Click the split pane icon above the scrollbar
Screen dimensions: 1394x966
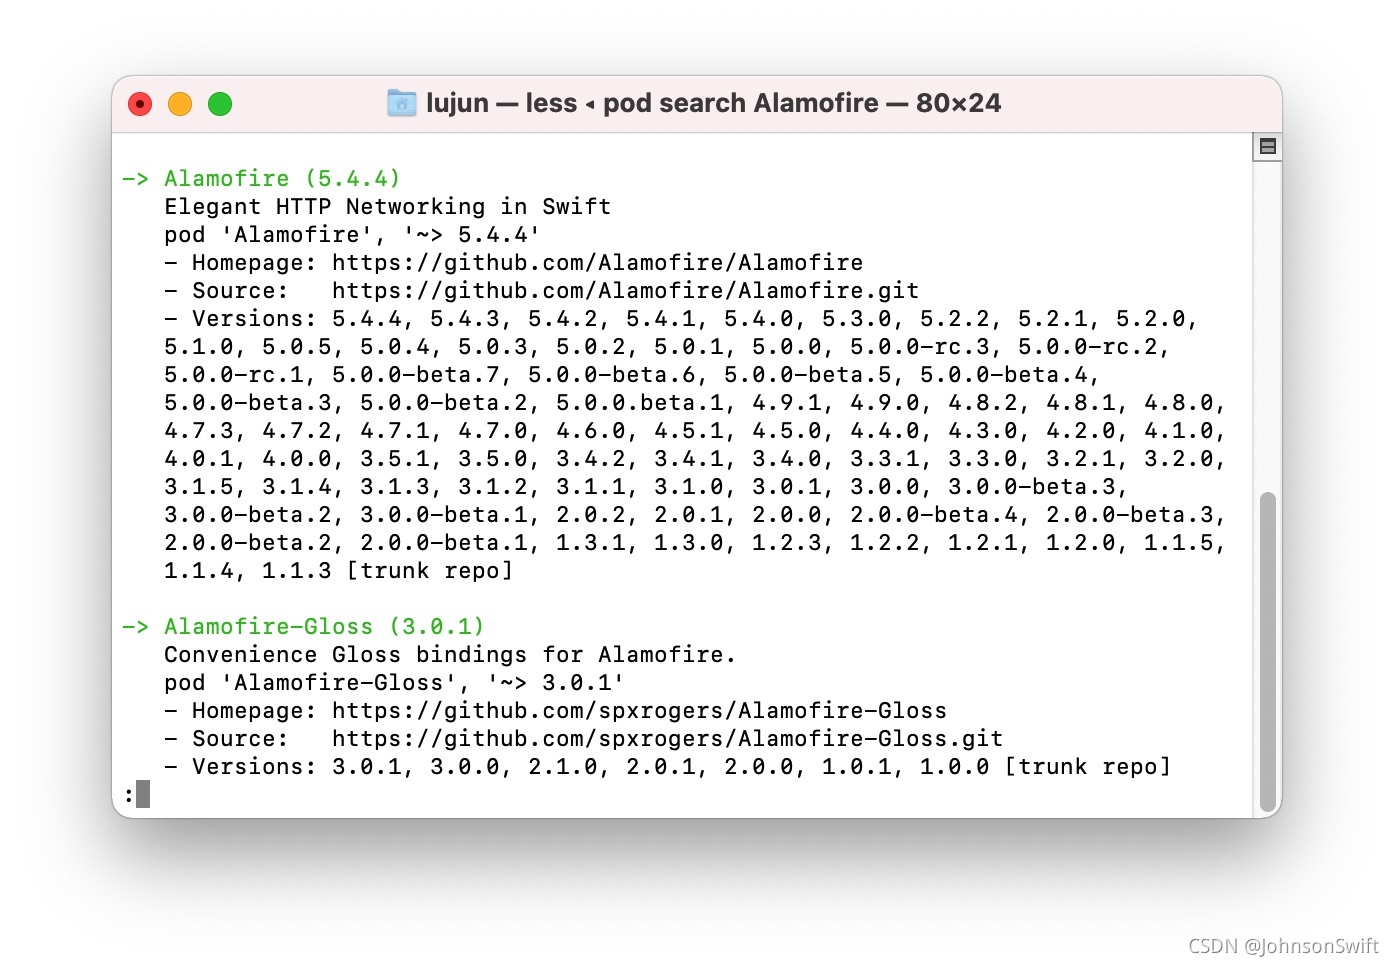coord(1267,147)
